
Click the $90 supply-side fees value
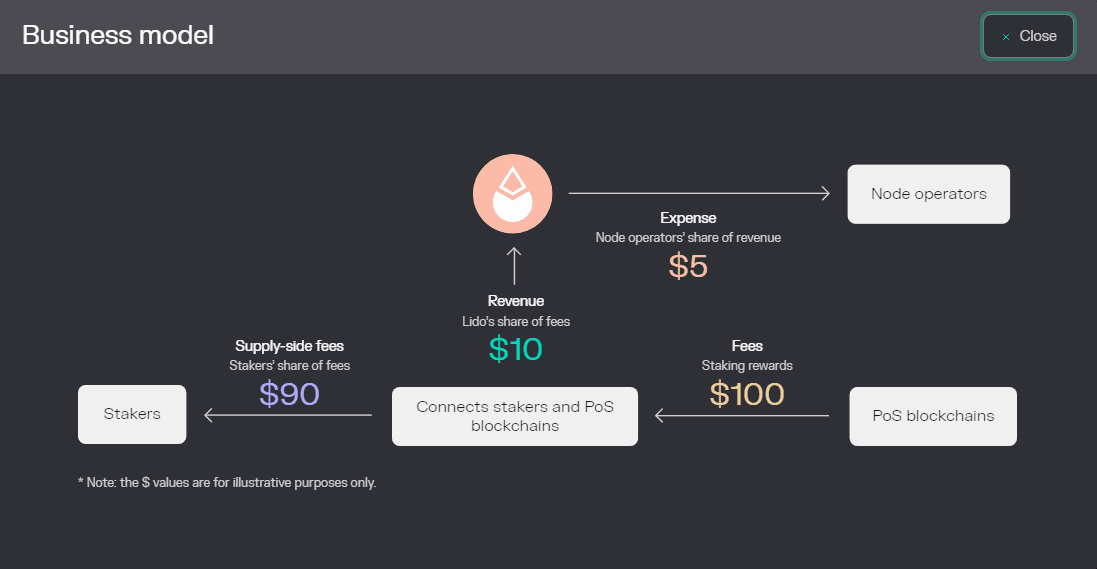[x=289, y=394]
